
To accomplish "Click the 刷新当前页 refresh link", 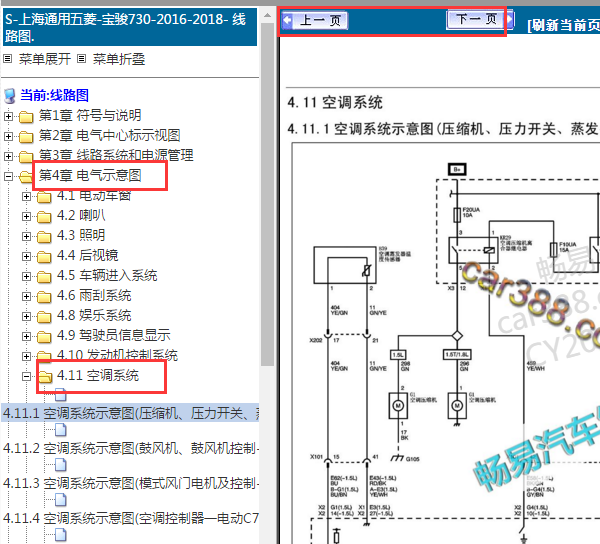I will point(563,26).
